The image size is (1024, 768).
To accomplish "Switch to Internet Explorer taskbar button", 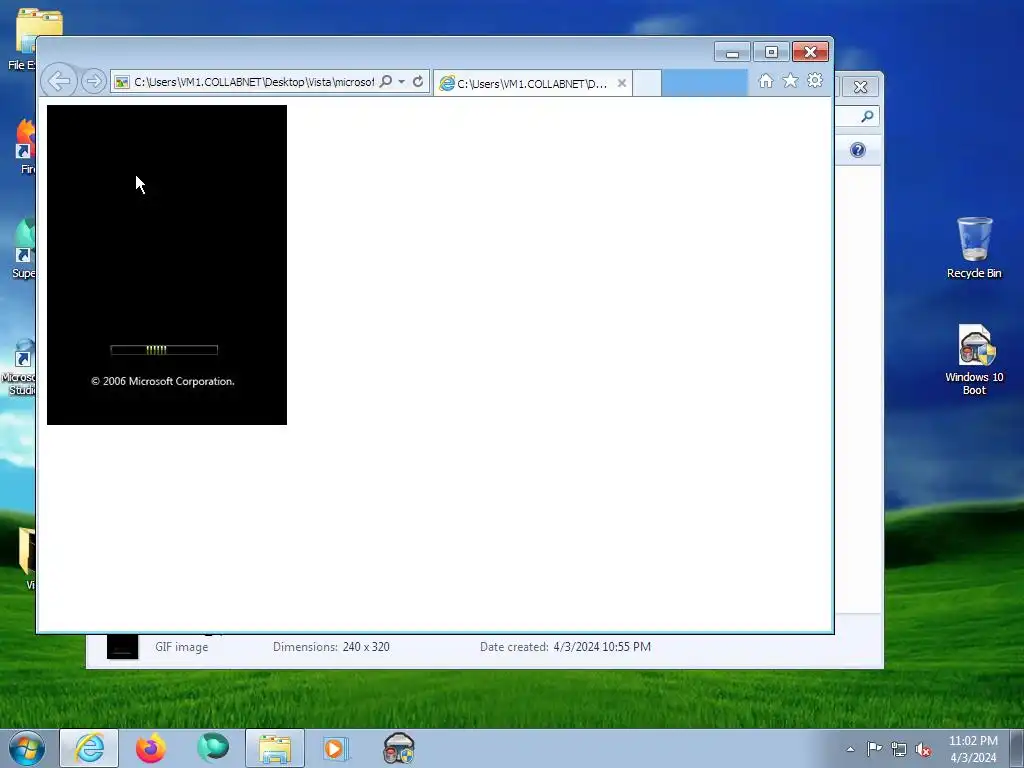I will pos(89,748).
